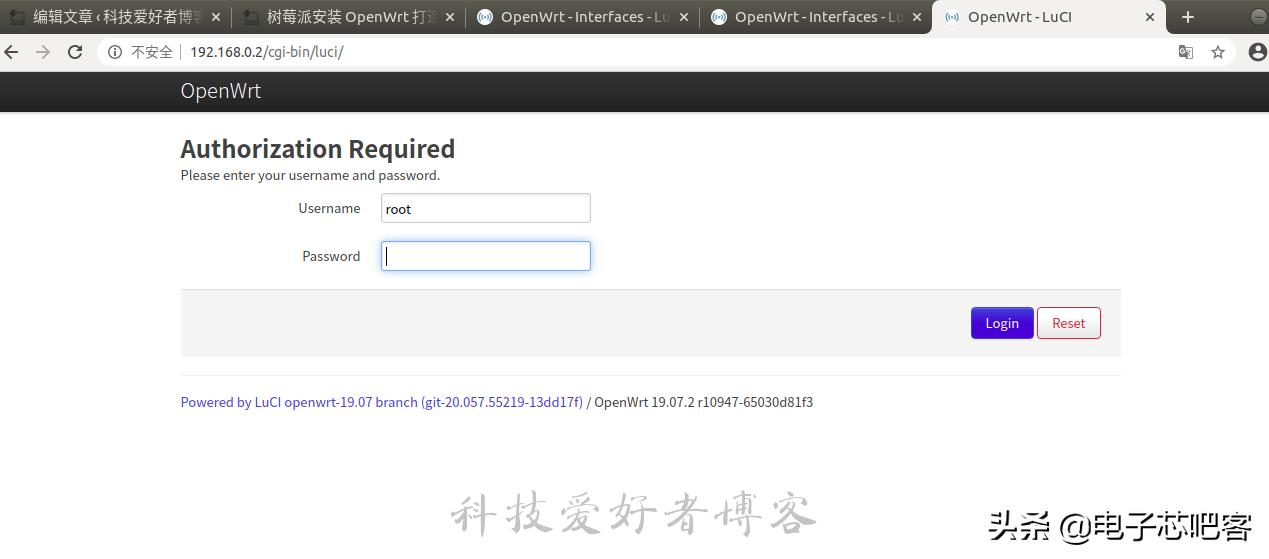Open the Powered by LuCI openwrt-19.07 link

pos(381,402)
